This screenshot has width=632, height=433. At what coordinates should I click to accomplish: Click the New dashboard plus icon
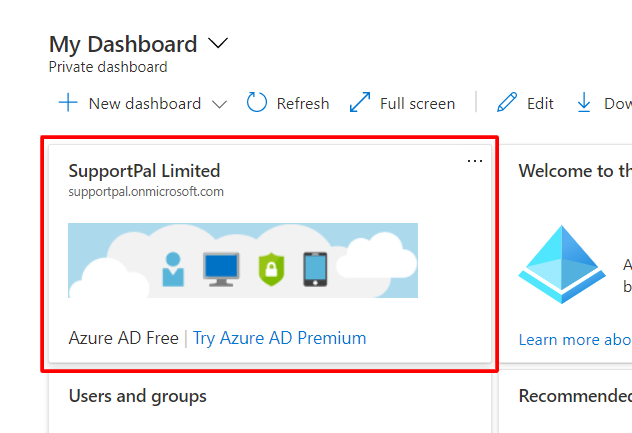coord(68,103)
